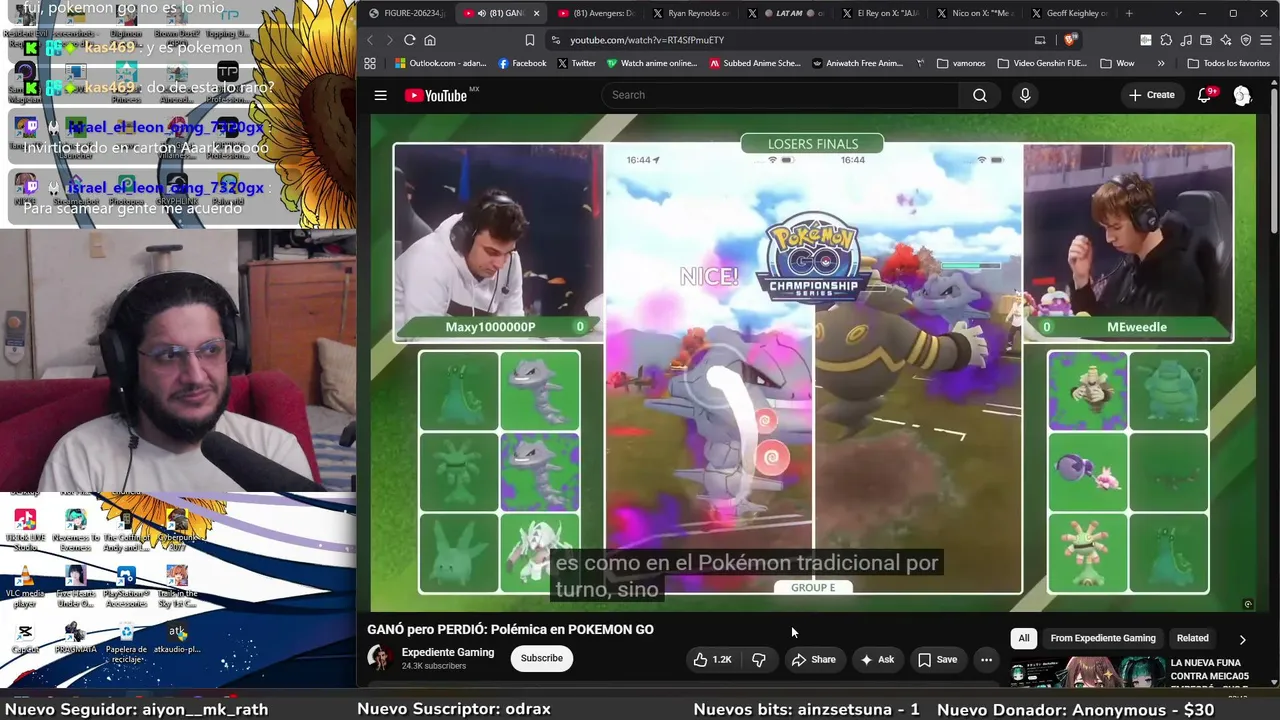
Task: Open the LA NUEVA FUNA recommended video thumbnail
Action: (1087, 673)
